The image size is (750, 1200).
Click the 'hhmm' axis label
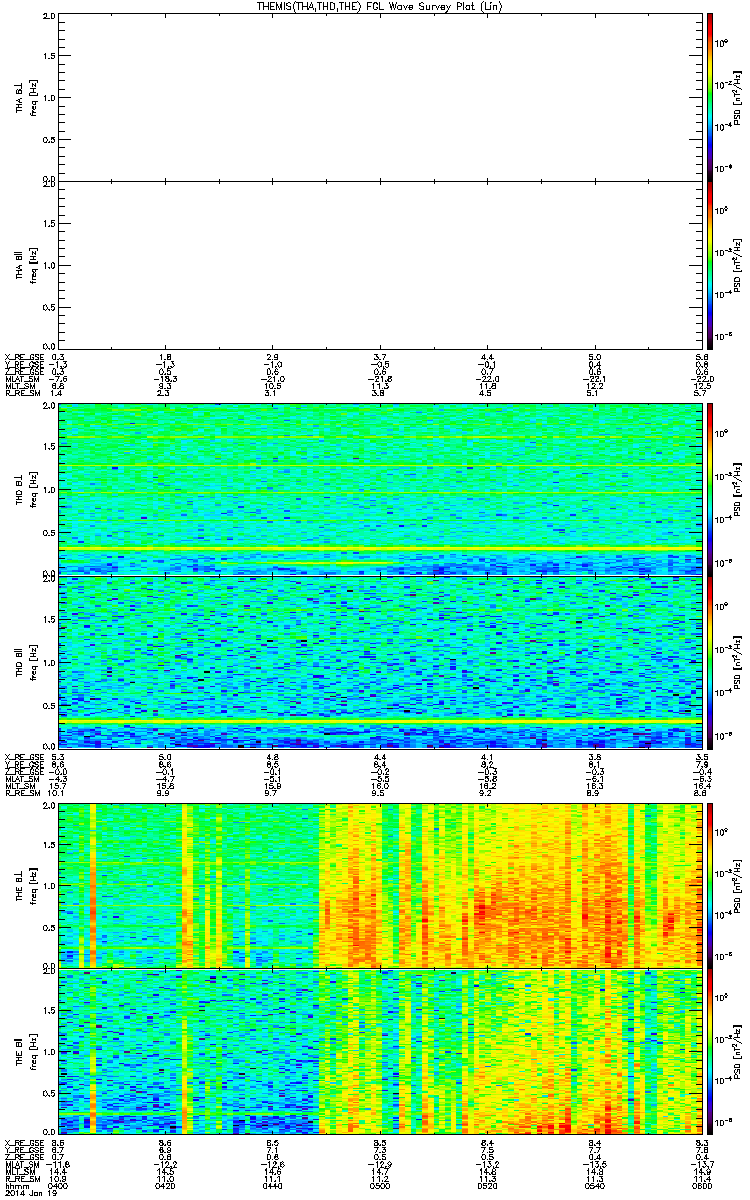coord(15,1185)
